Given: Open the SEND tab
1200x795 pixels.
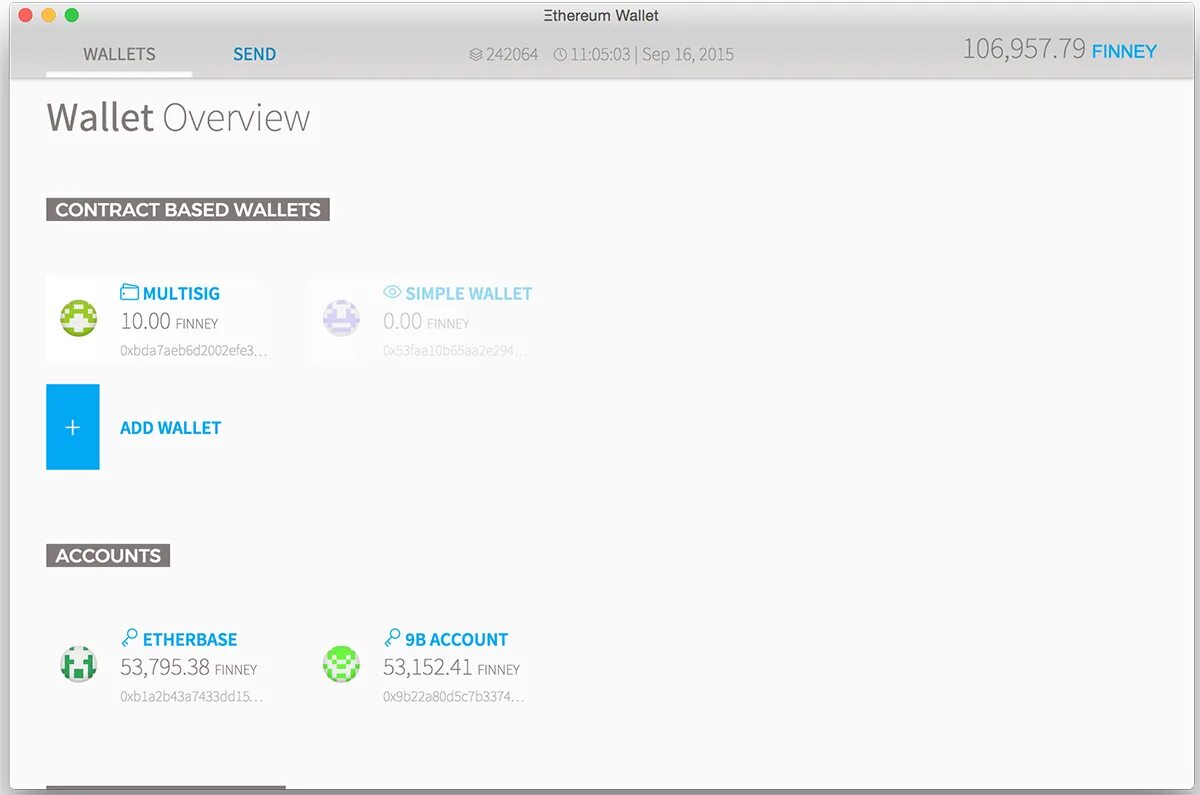Looking at the screenshot, I should coord(254,54).
